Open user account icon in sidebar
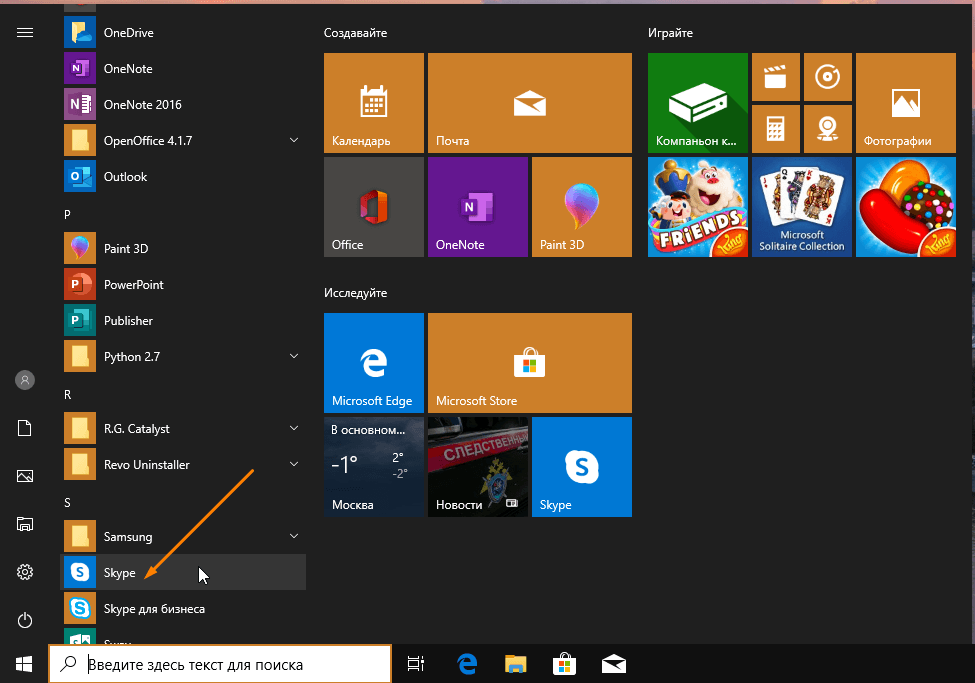Viewport: 975px width, 683px height. (25, 380)
